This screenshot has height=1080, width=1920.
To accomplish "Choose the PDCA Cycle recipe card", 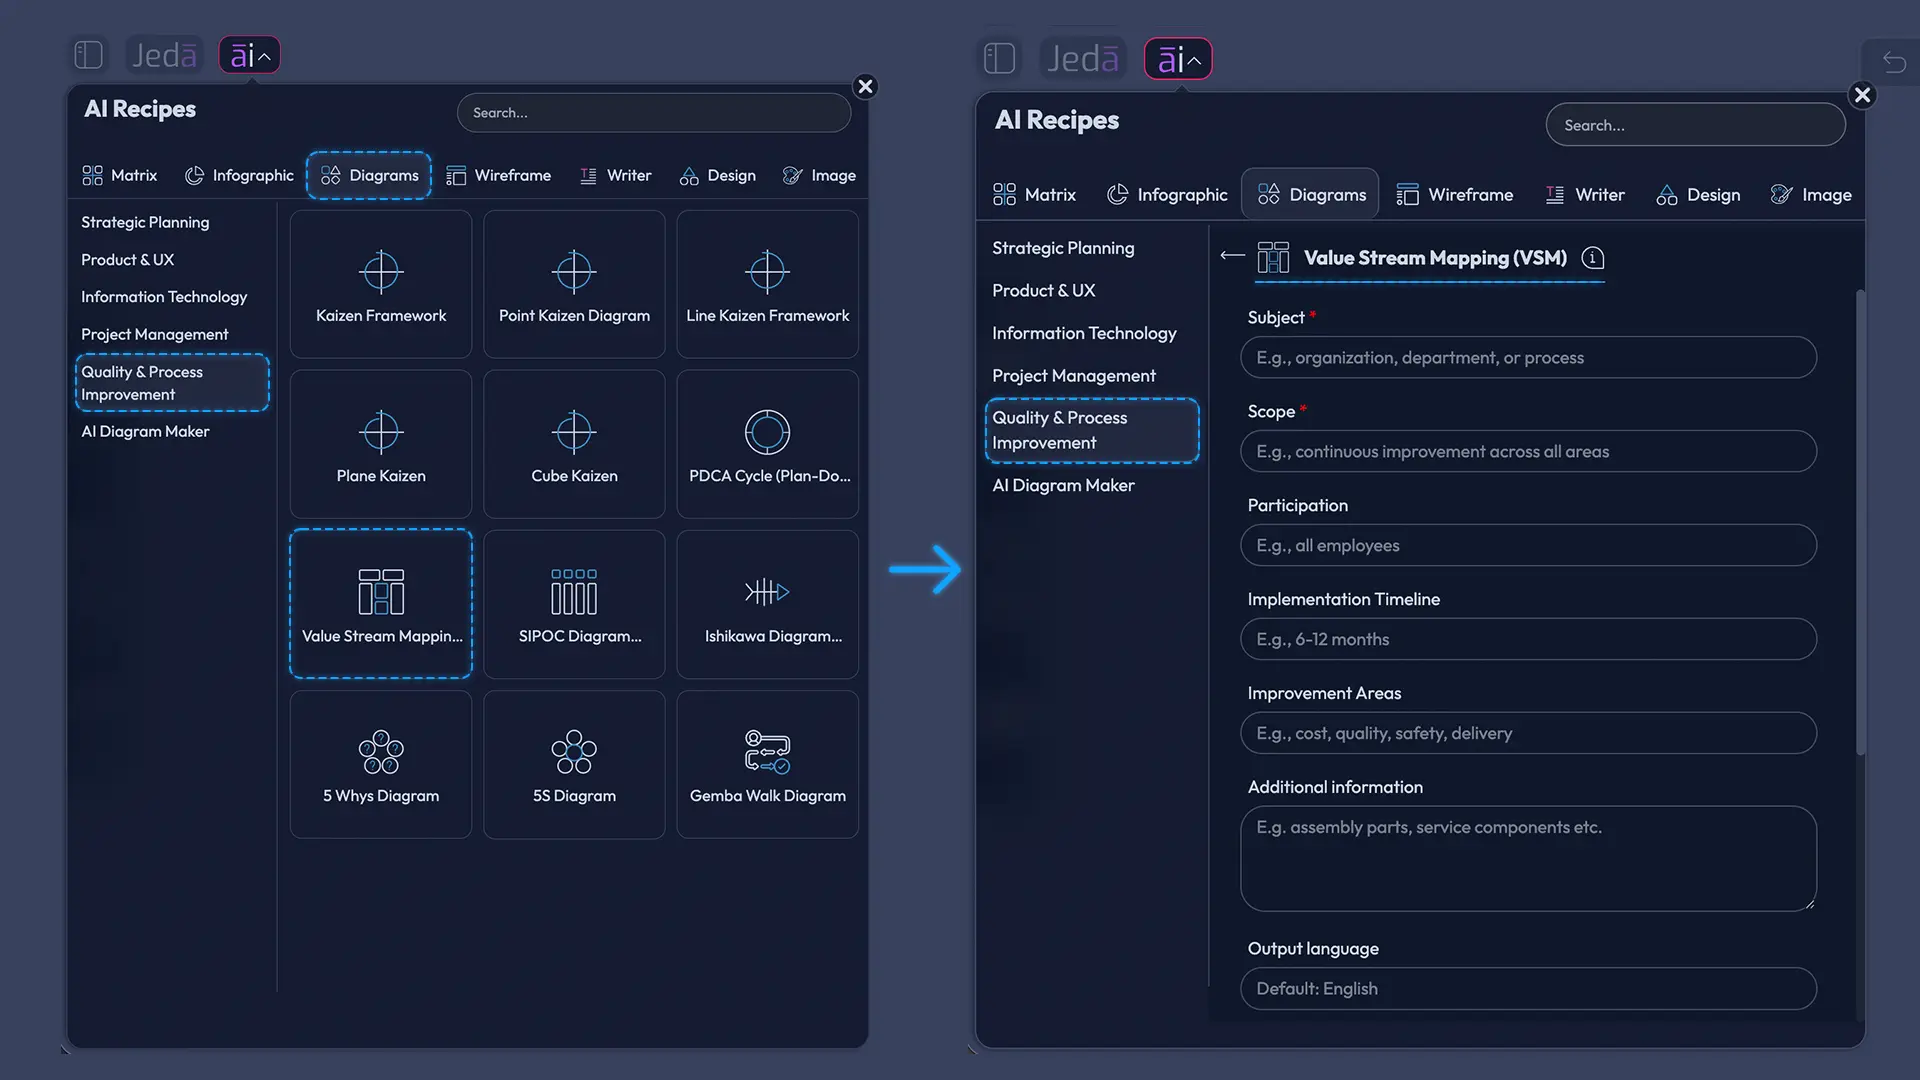I will [x=768, y=444].
